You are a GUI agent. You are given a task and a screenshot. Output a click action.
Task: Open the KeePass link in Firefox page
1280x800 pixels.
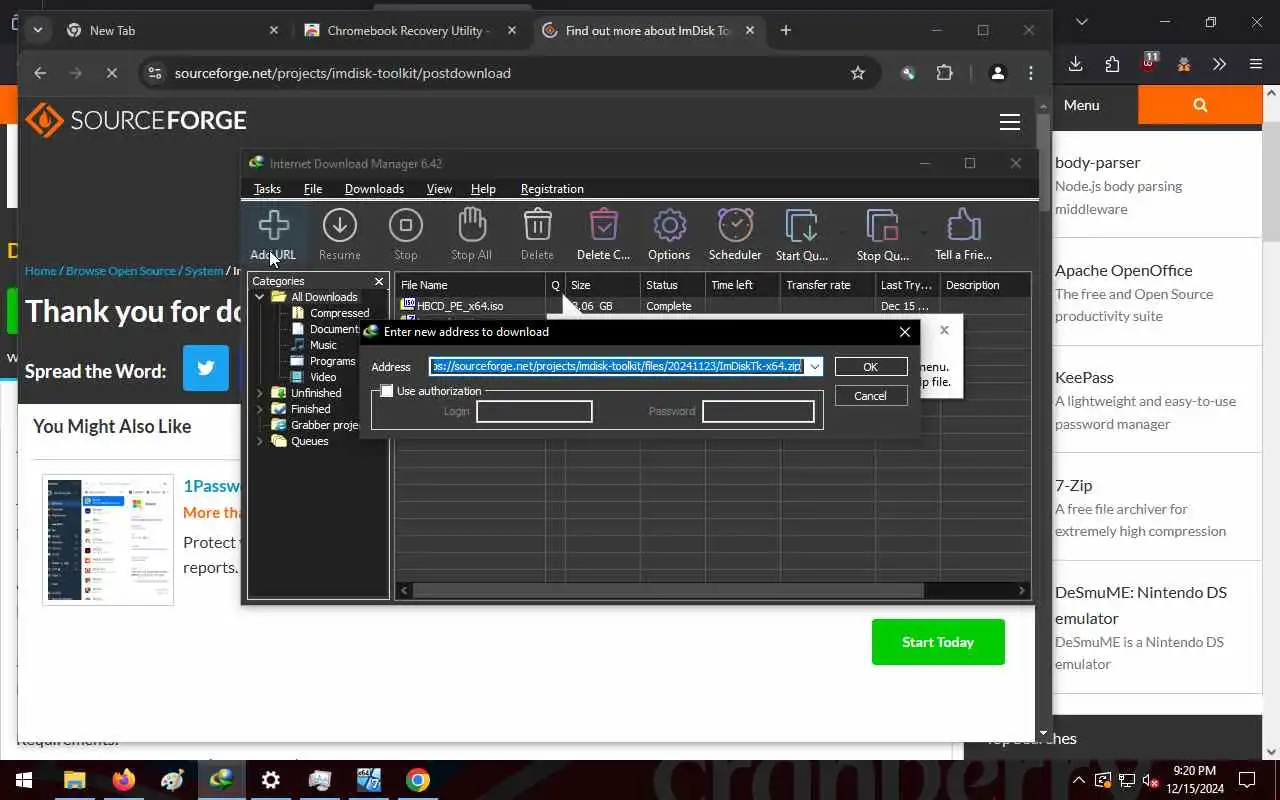click(x=1084, y=377)
